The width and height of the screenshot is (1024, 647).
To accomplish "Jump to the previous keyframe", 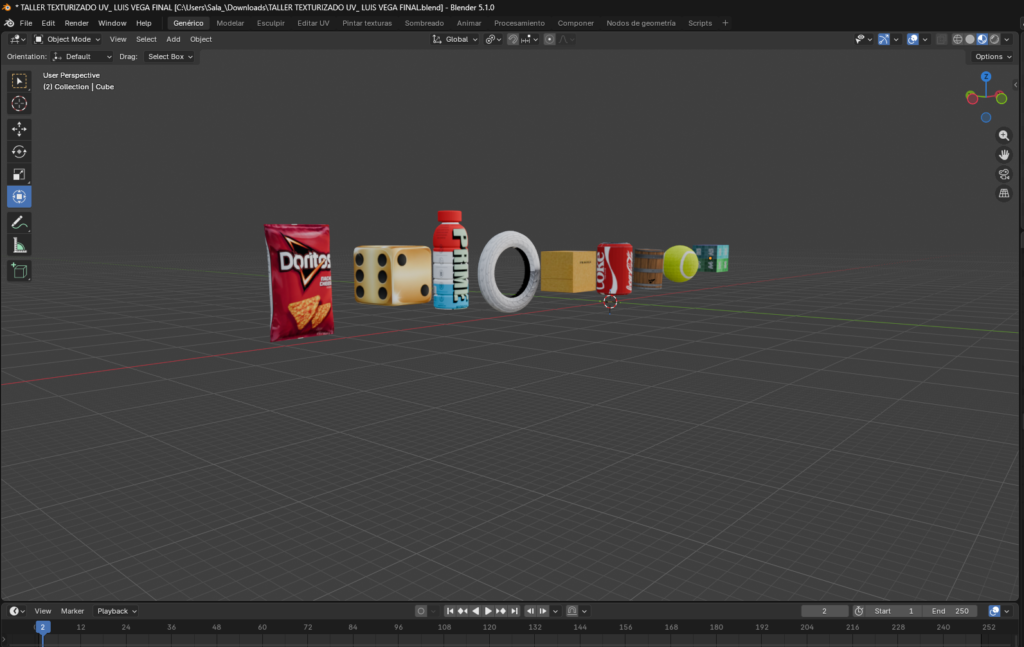I will 462,611.
